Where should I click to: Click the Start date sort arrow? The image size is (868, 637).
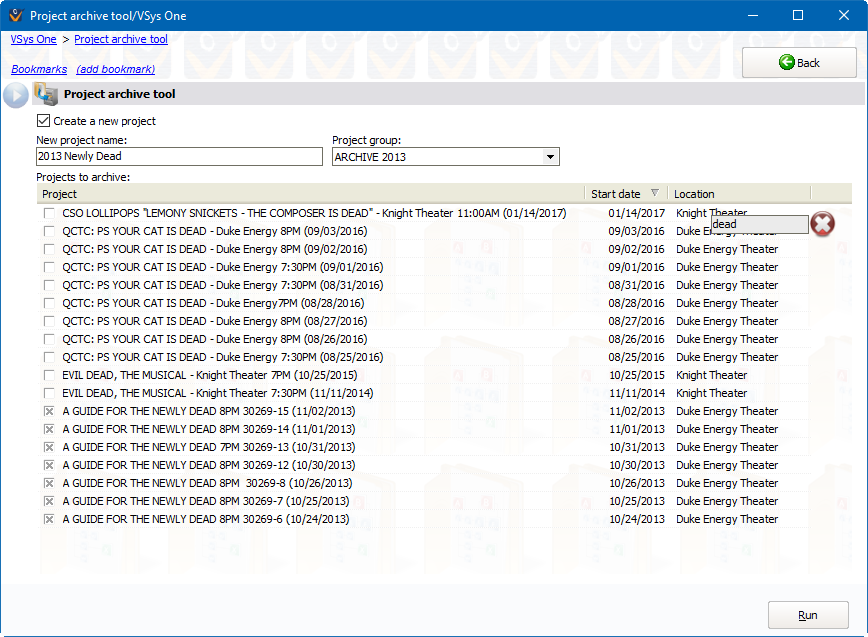point(655,194)
